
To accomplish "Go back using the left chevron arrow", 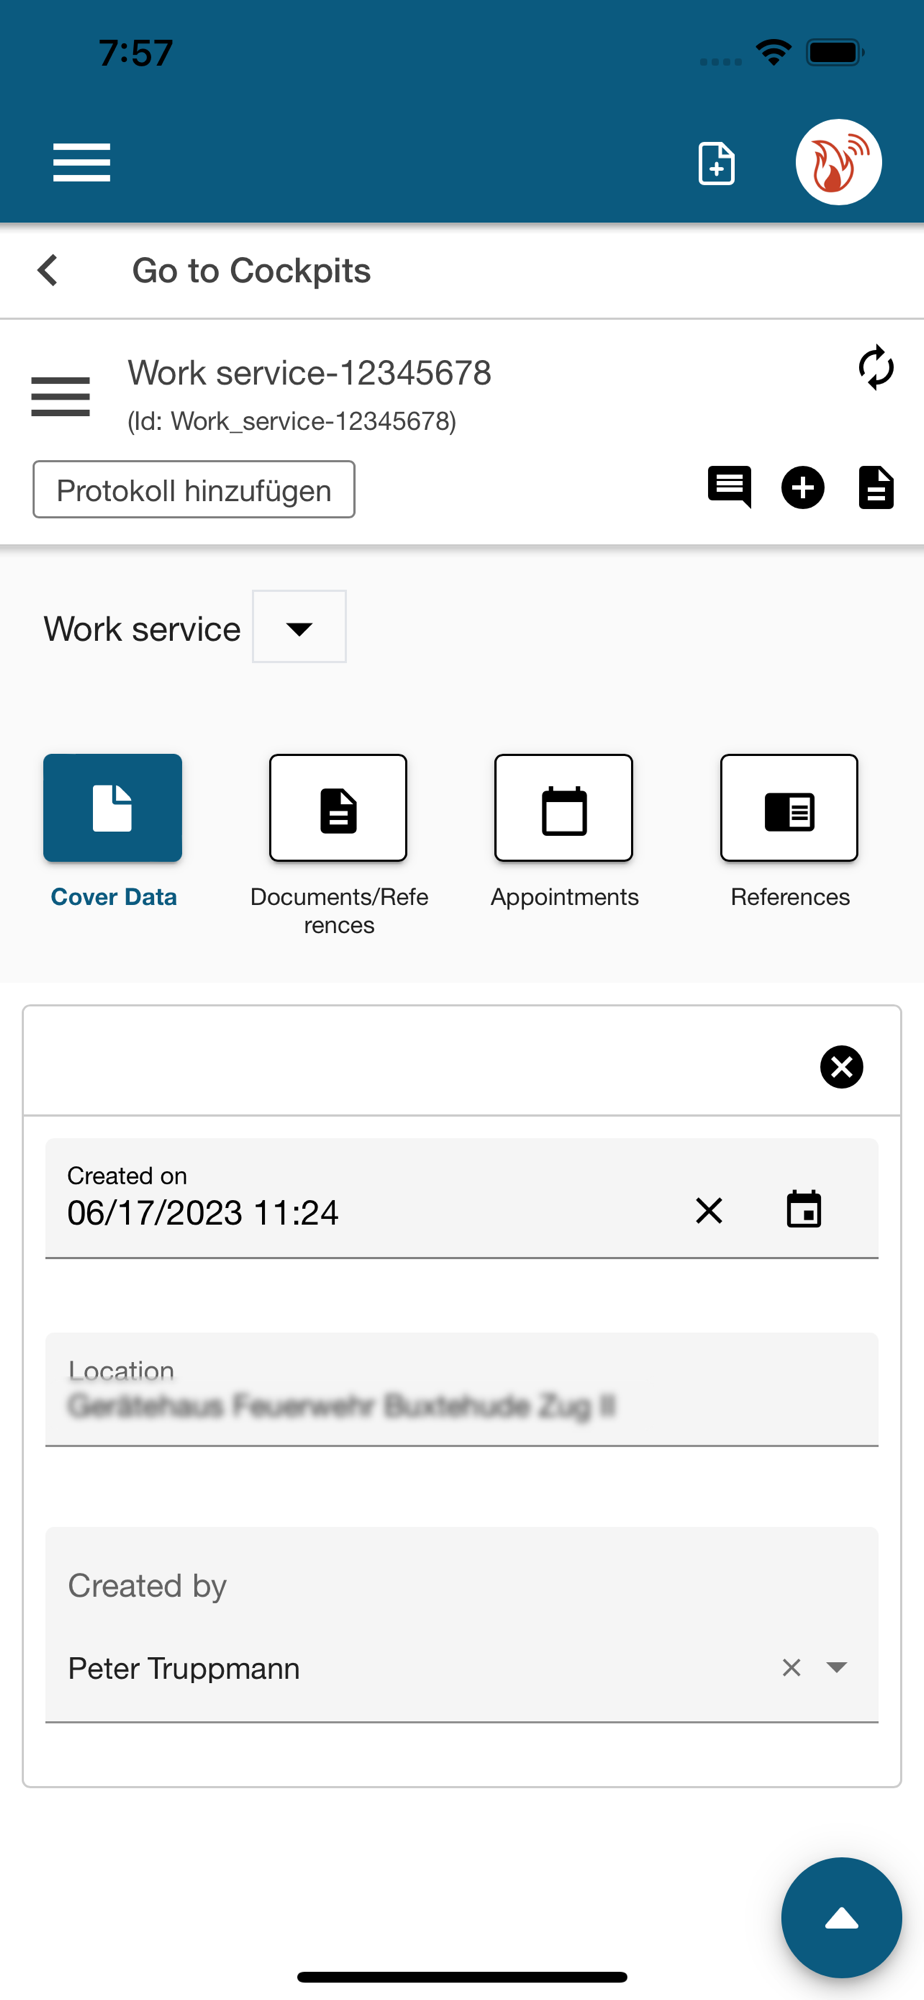I will [x=47, y=270].
